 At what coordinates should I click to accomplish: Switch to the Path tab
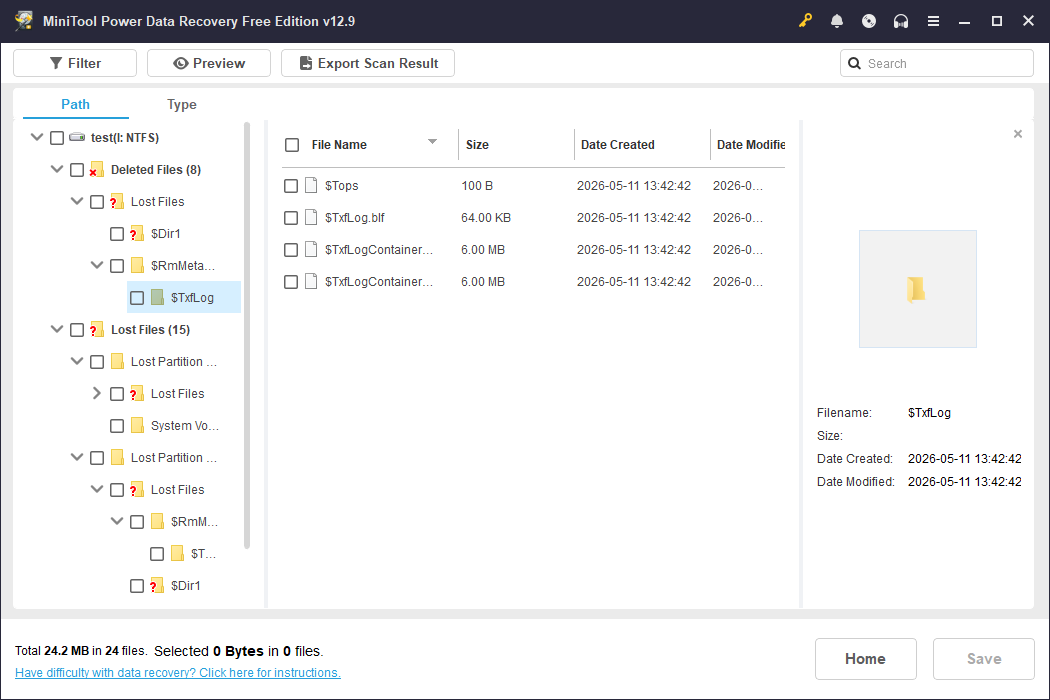click(75, 104)
